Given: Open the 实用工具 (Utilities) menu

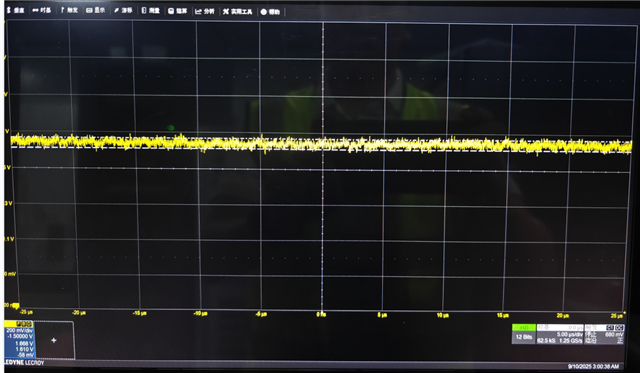Looking at the screenshot, I should [237, 11].
